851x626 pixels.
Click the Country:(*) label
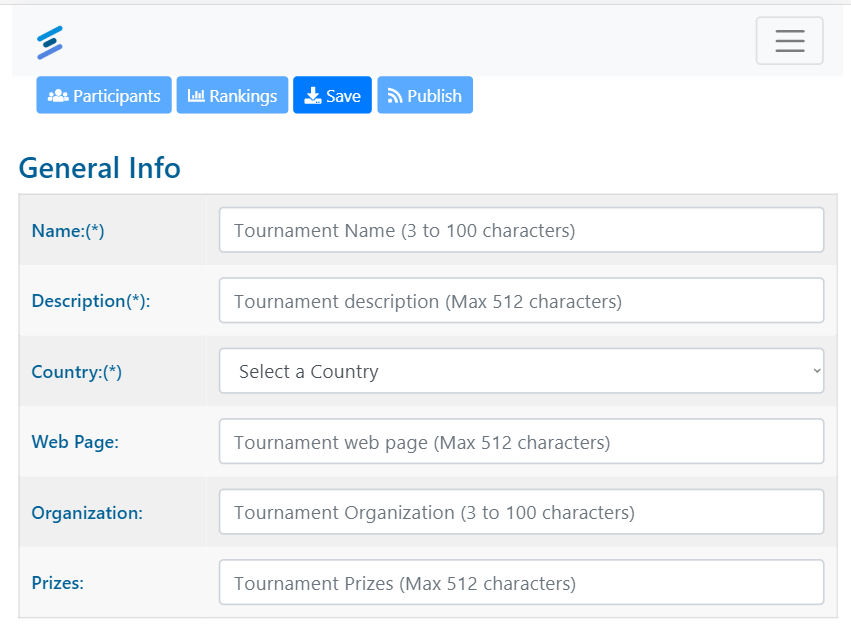77,372
